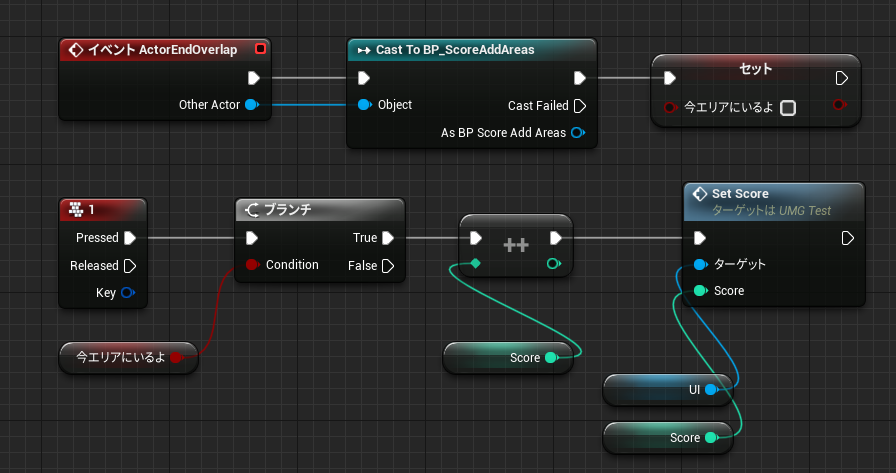Click the ターゲット input pin on Set Score

[x=701, y=264]
